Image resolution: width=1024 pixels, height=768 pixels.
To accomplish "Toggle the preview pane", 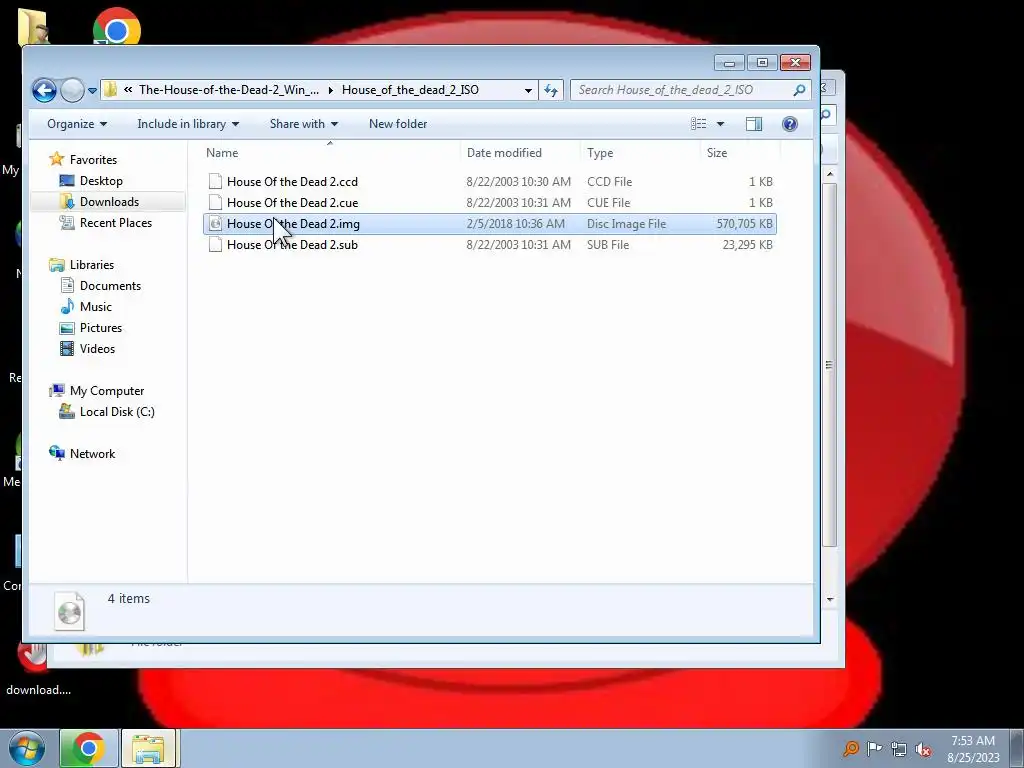I will click(754, 124).
